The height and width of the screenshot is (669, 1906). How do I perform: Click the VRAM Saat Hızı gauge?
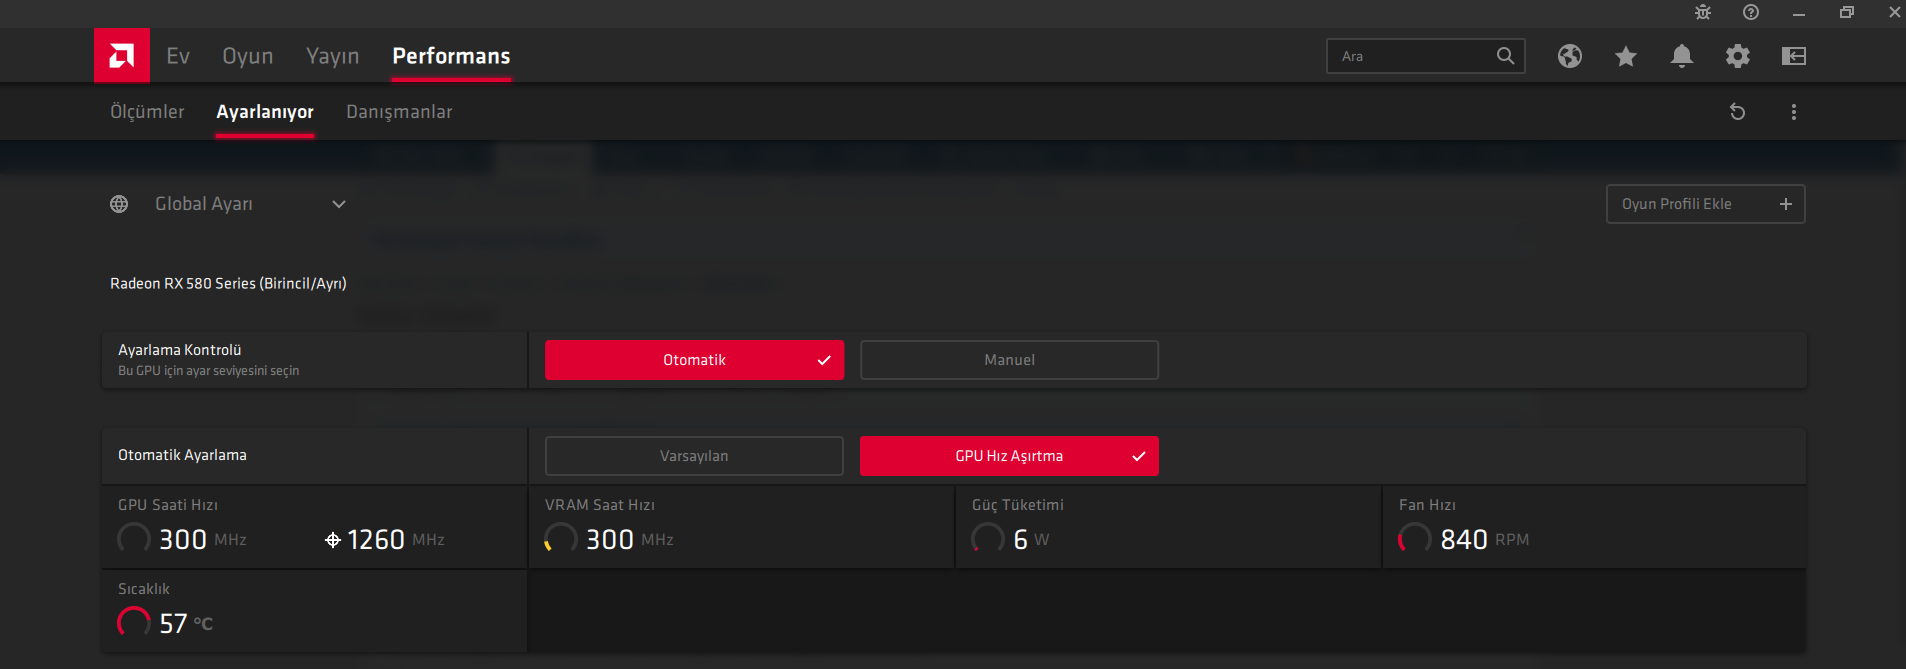(x=561, y=539)
